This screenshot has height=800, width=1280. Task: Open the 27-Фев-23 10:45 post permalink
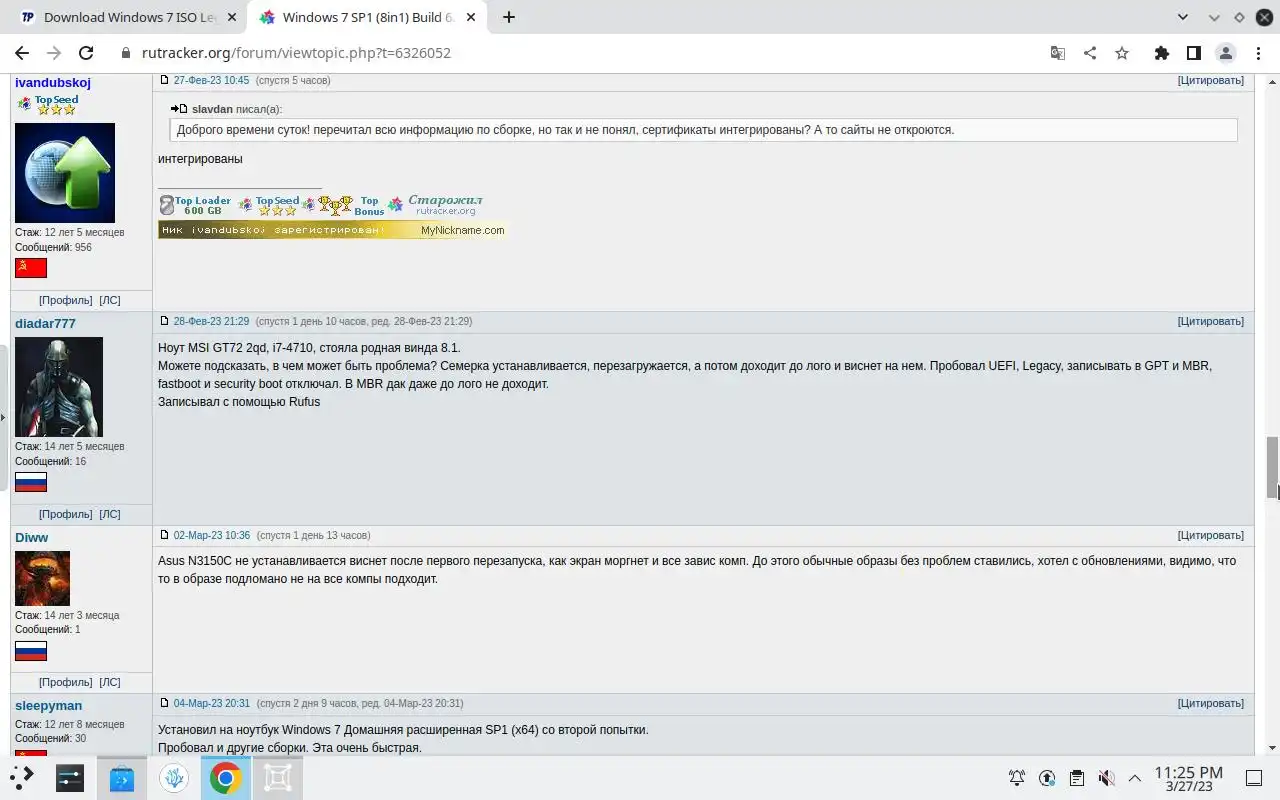click(211, 80)
